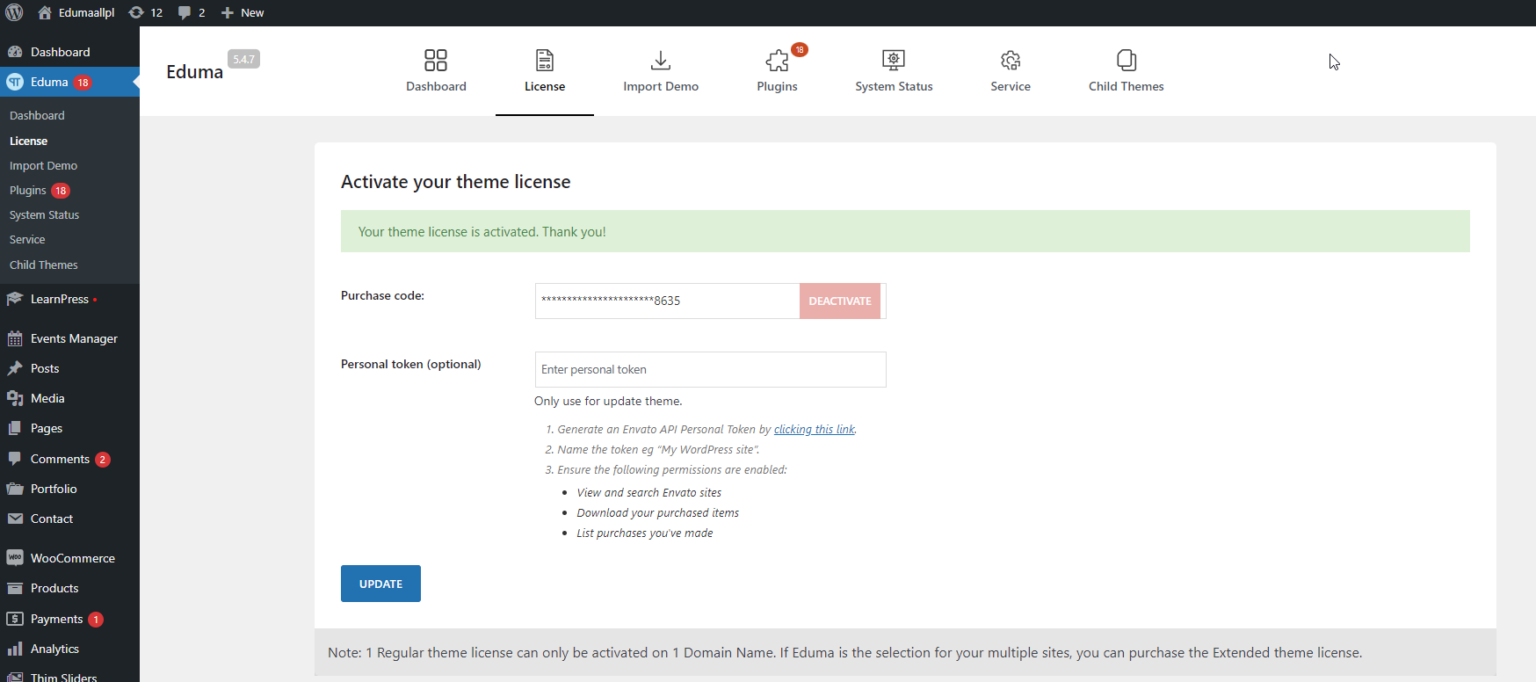
Task: Select the LearnPress graduation cap icon
Action: pyautogui.click(x=14, y=298)
